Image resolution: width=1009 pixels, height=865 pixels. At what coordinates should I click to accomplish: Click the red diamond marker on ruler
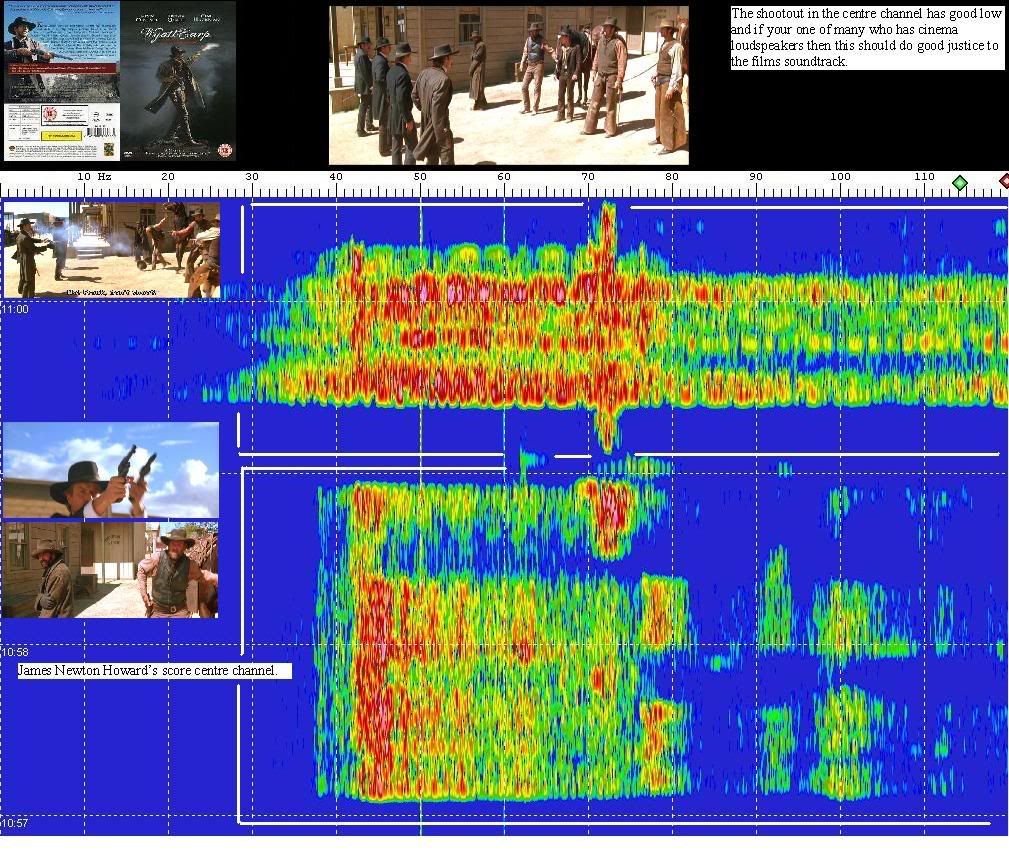[x=1003, y=181]
